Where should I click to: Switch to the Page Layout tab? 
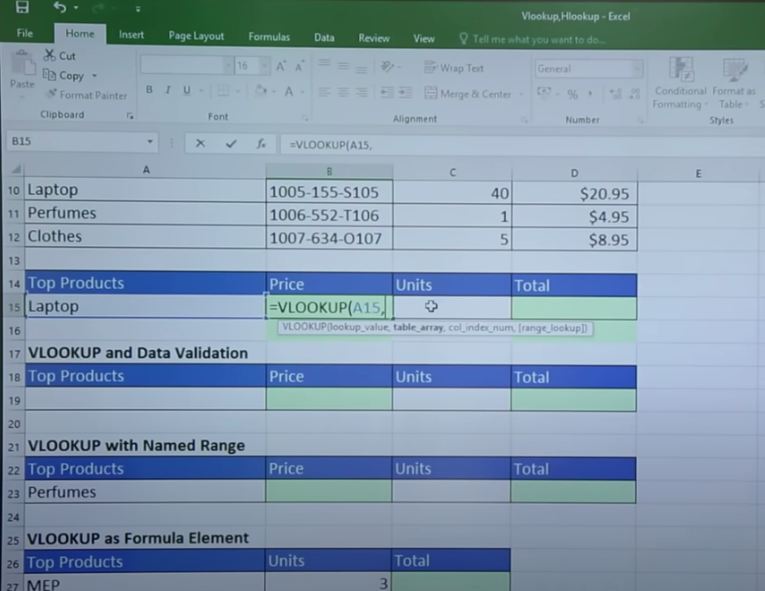[x=196, y=36]
